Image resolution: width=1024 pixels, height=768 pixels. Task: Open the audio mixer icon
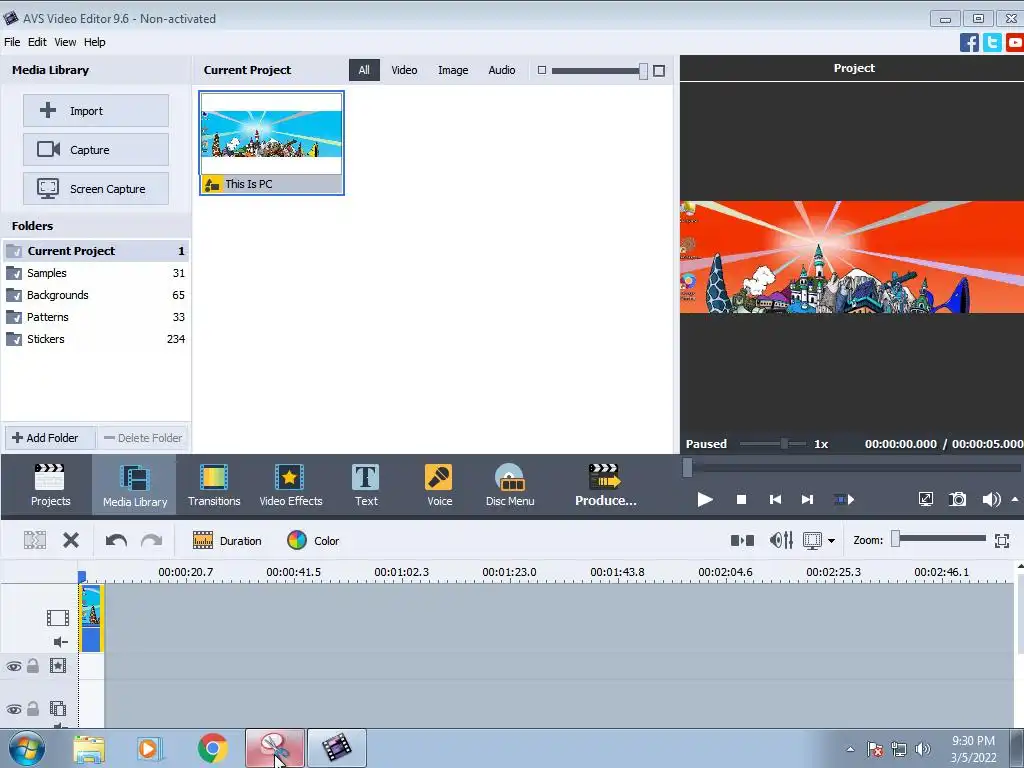click(x=781, y=540)
